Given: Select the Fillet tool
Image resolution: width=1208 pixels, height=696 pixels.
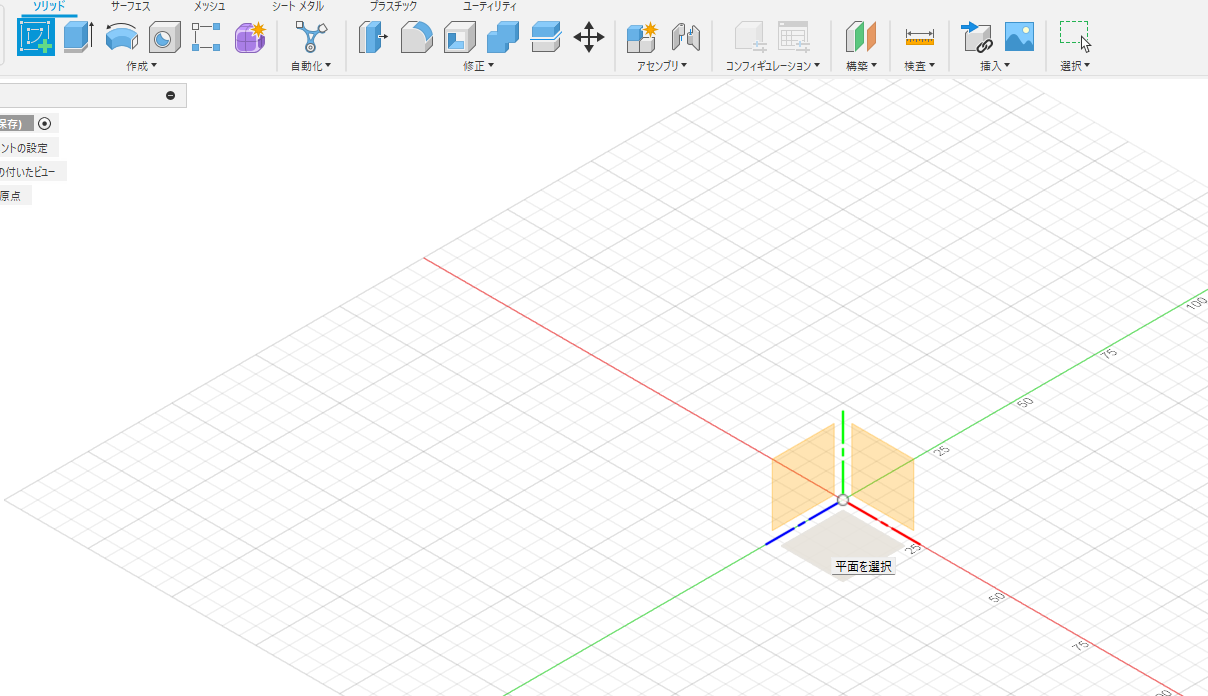Looking at the screenshot, I should point(416,38).
